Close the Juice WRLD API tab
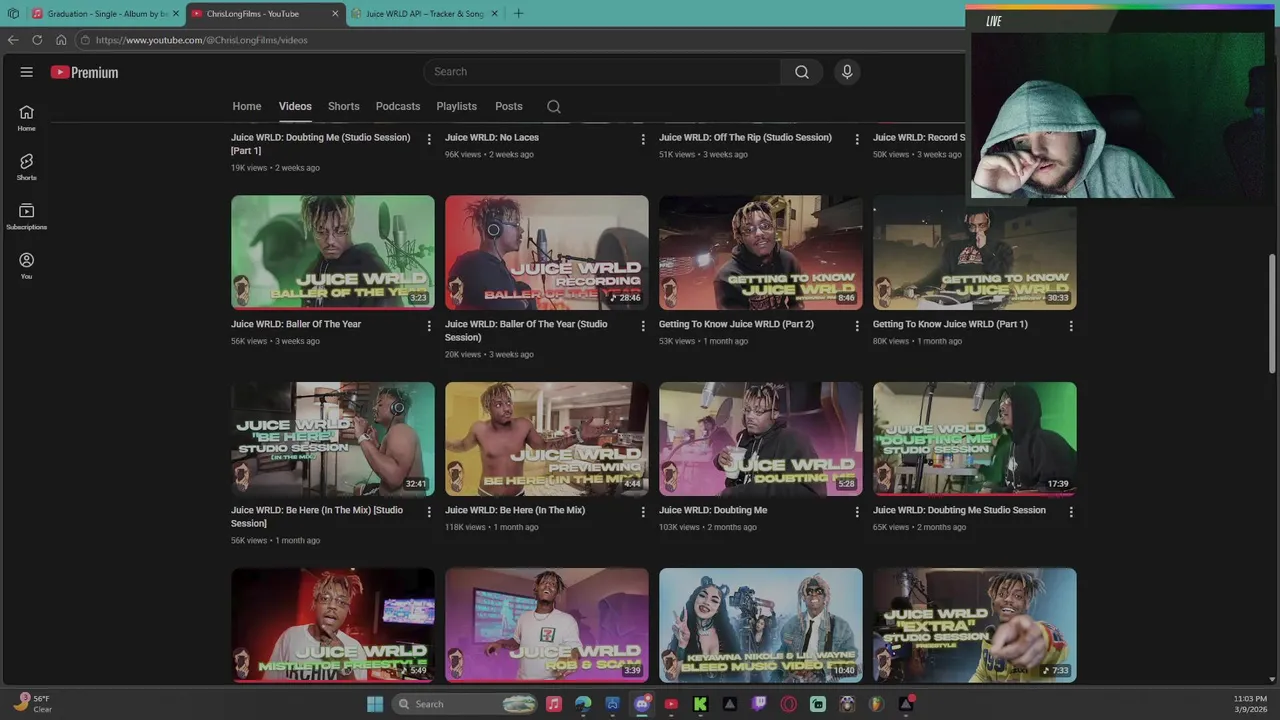 click(494, 14)
